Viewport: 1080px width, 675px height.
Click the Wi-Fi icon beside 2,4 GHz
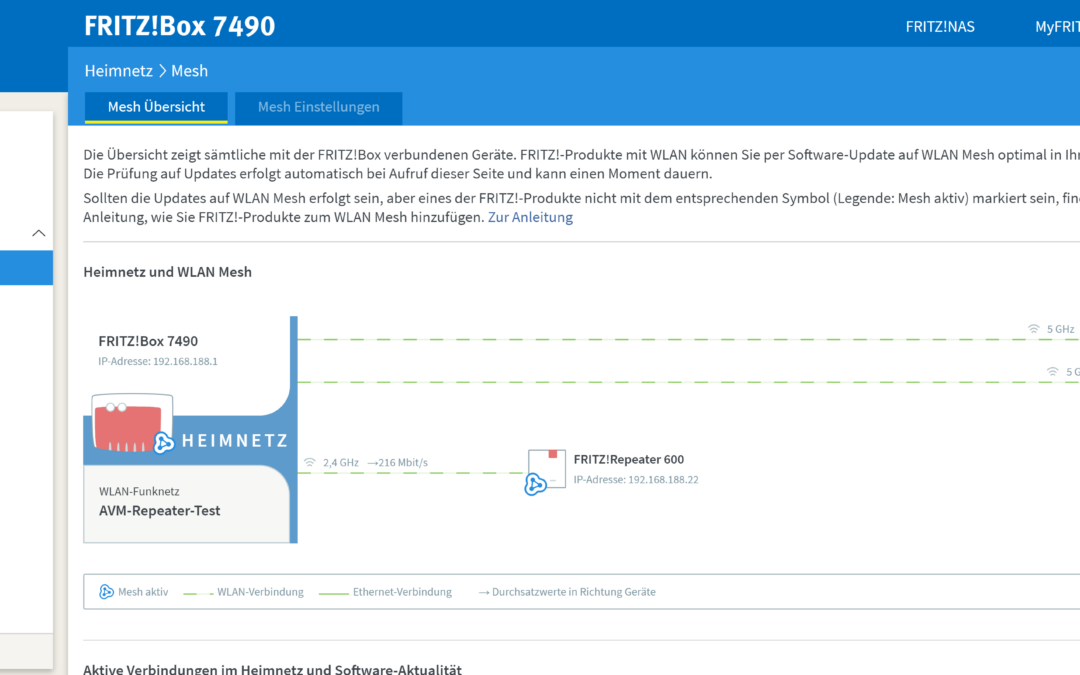click(x=310, y=463)
